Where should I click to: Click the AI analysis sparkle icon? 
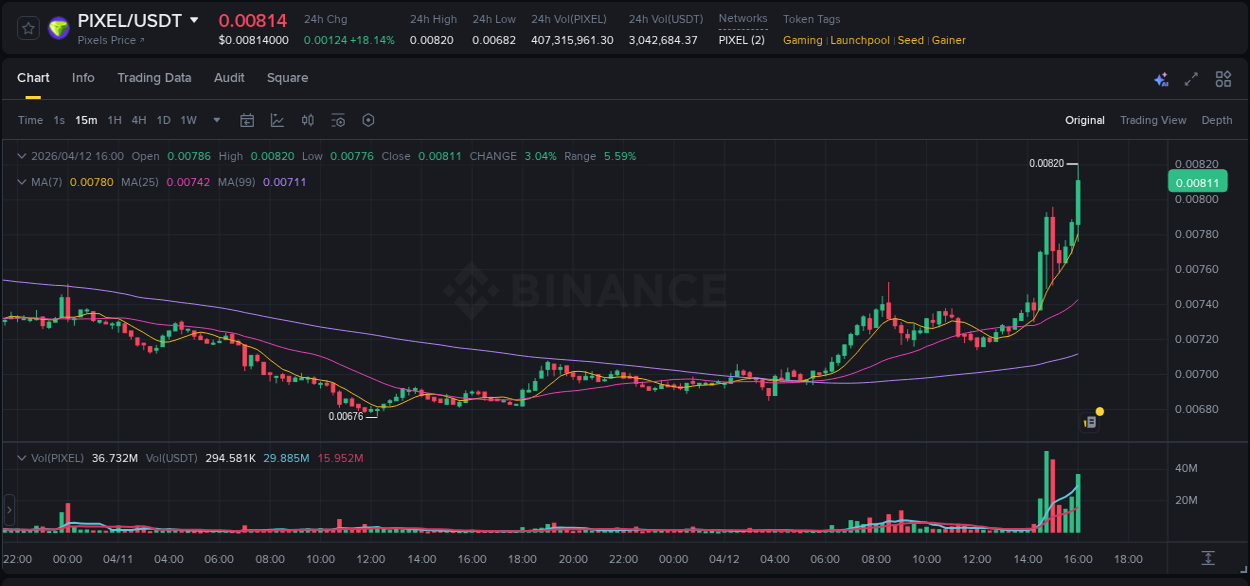tap(1161, 79)
